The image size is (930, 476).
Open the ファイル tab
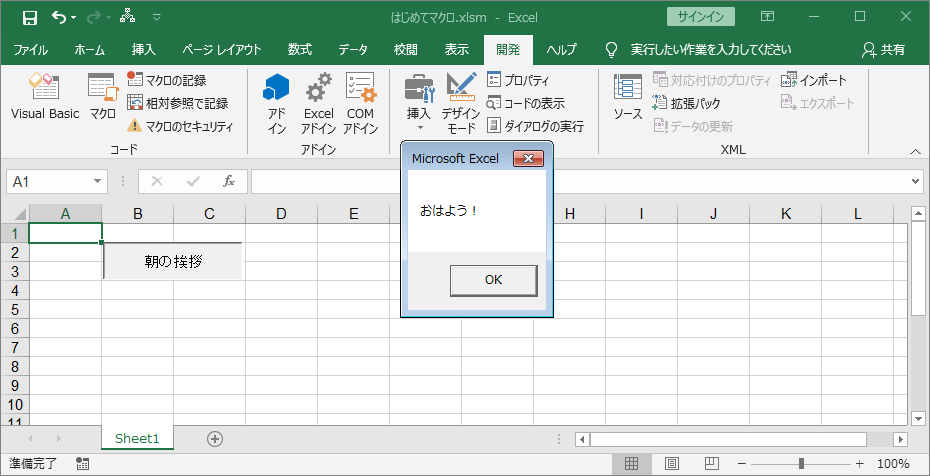pyautogui.click(x=31, y=50)
